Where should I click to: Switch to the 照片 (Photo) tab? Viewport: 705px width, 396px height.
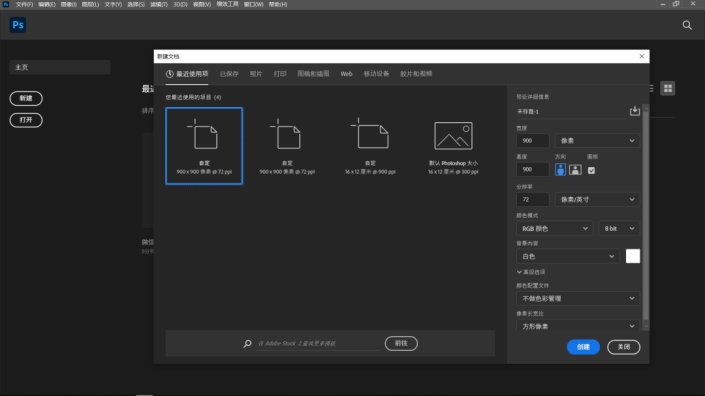tap(256, 74)
